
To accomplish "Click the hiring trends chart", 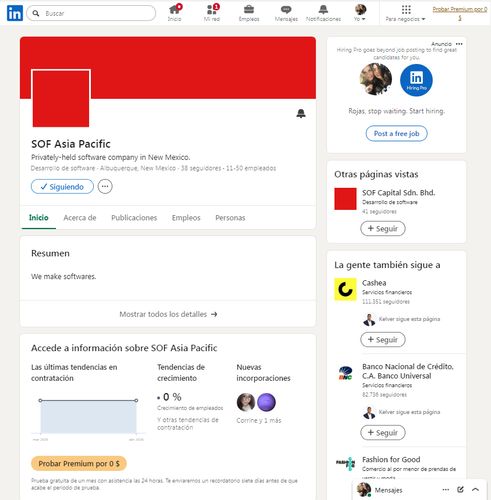I will point(88,418).
